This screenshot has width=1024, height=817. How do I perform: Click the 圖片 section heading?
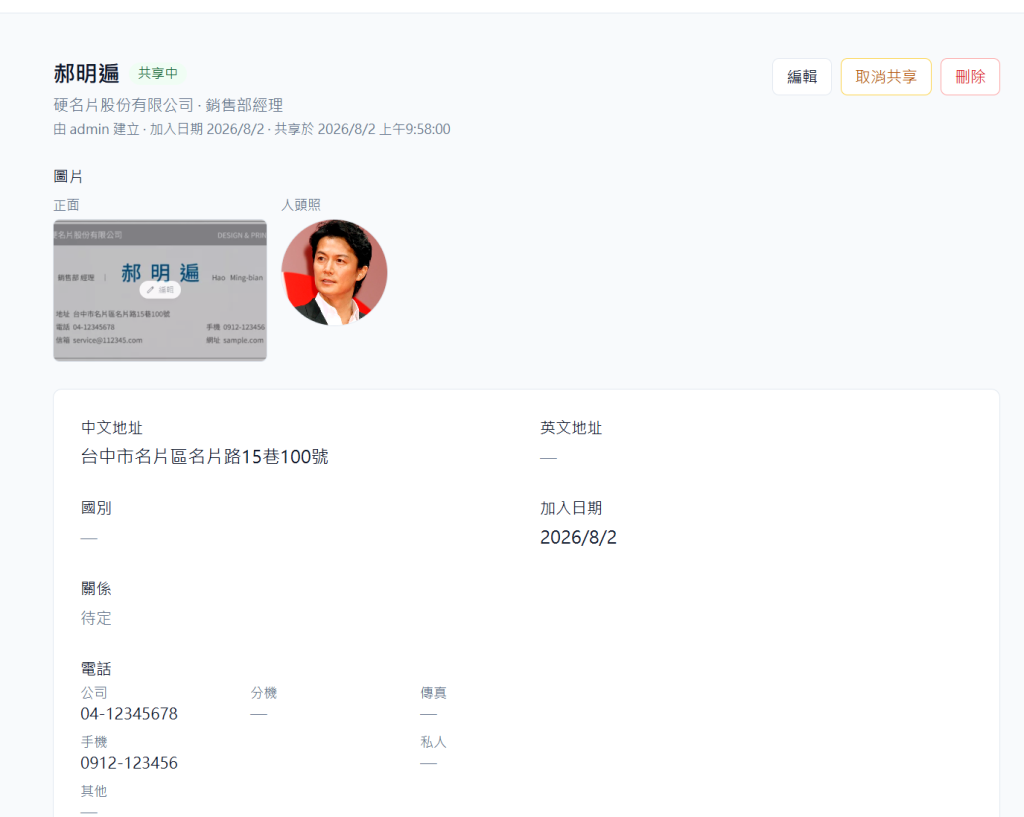68,176
